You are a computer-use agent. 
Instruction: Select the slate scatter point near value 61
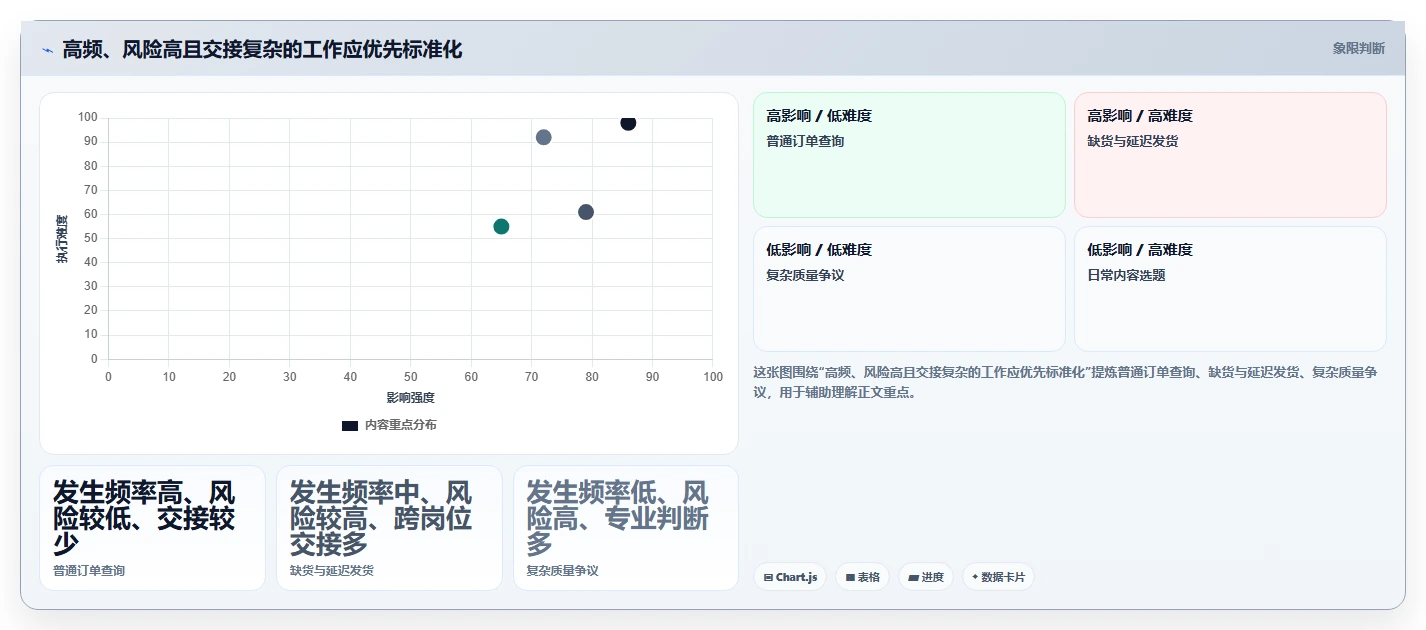pos(586,212)
